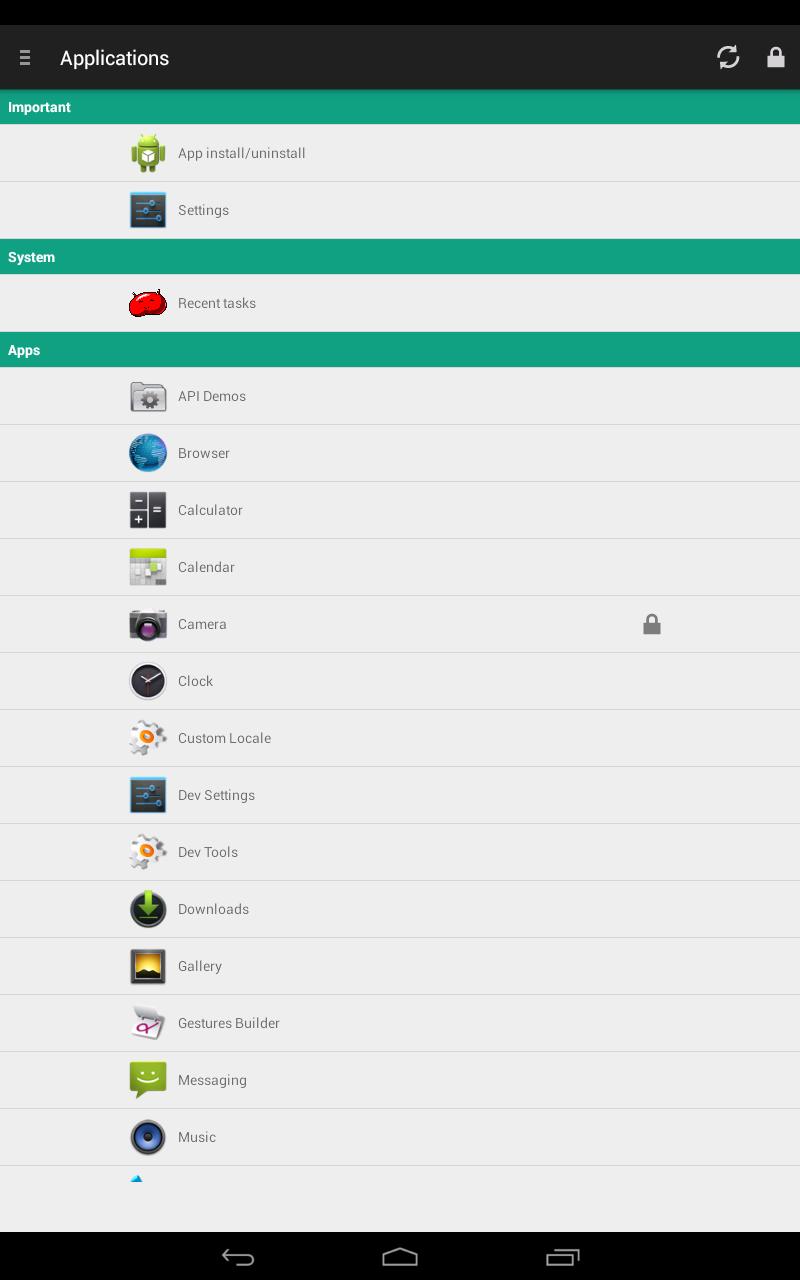Screen dimensions: 800x1280
Task: Tap the Camera app icon
Action: coord(148,624)
